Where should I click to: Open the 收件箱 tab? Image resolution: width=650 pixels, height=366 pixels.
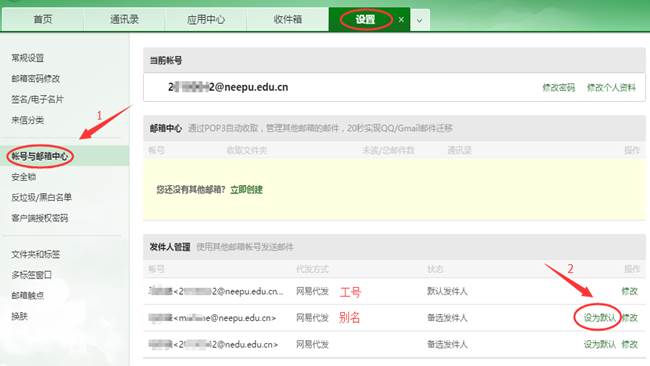pos(287,19)
